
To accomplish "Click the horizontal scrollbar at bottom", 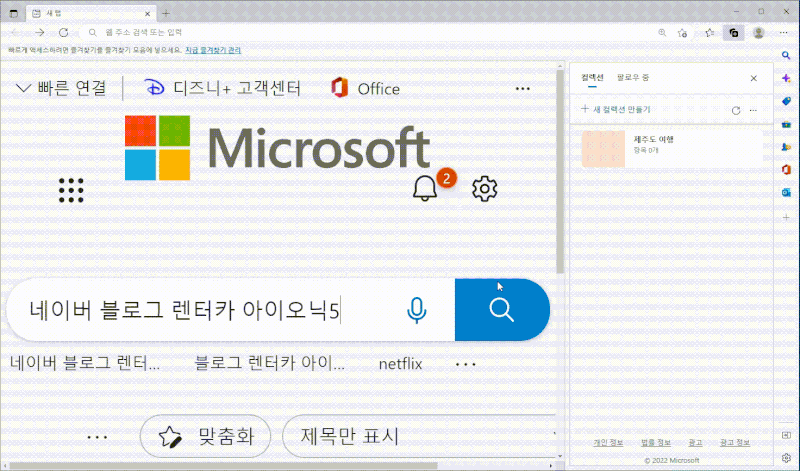I will coord(223,465).
